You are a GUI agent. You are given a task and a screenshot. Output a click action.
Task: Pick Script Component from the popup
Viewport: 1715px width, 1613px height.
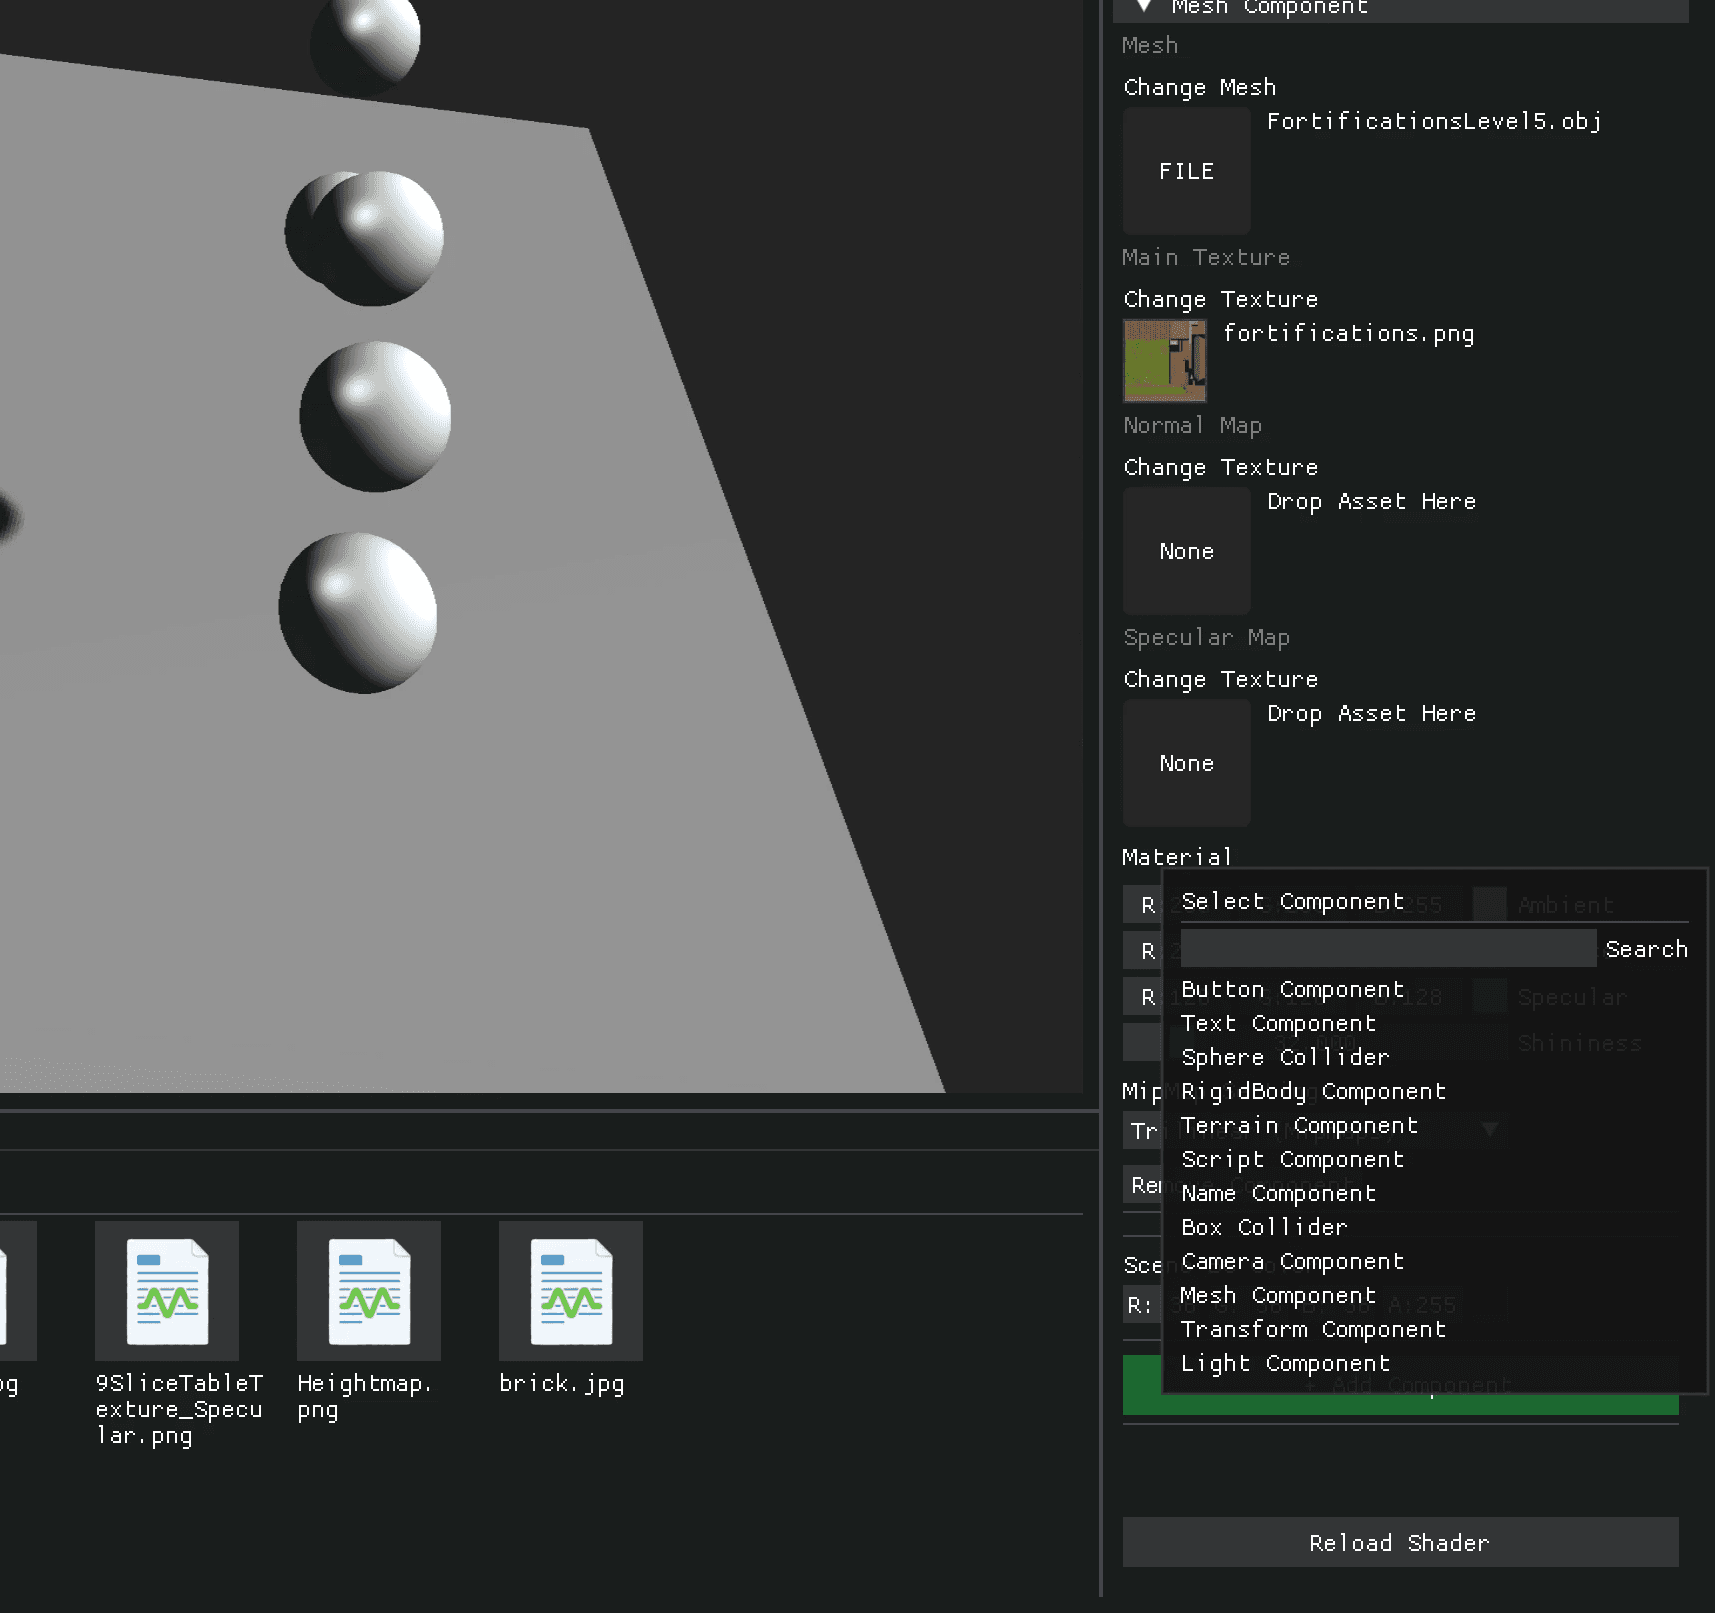point(1292,1159)
